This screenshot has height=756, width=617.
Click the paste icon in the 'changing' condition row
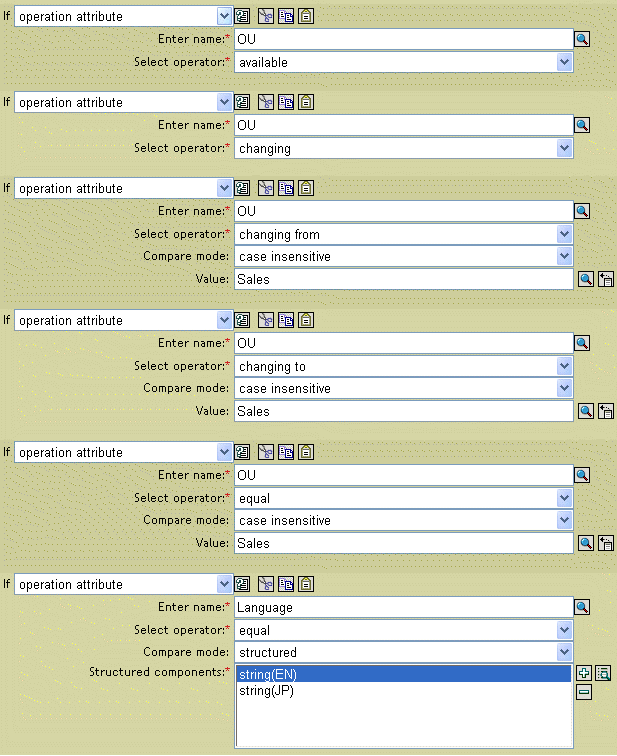pyautogui.click(x=306, y=103)
